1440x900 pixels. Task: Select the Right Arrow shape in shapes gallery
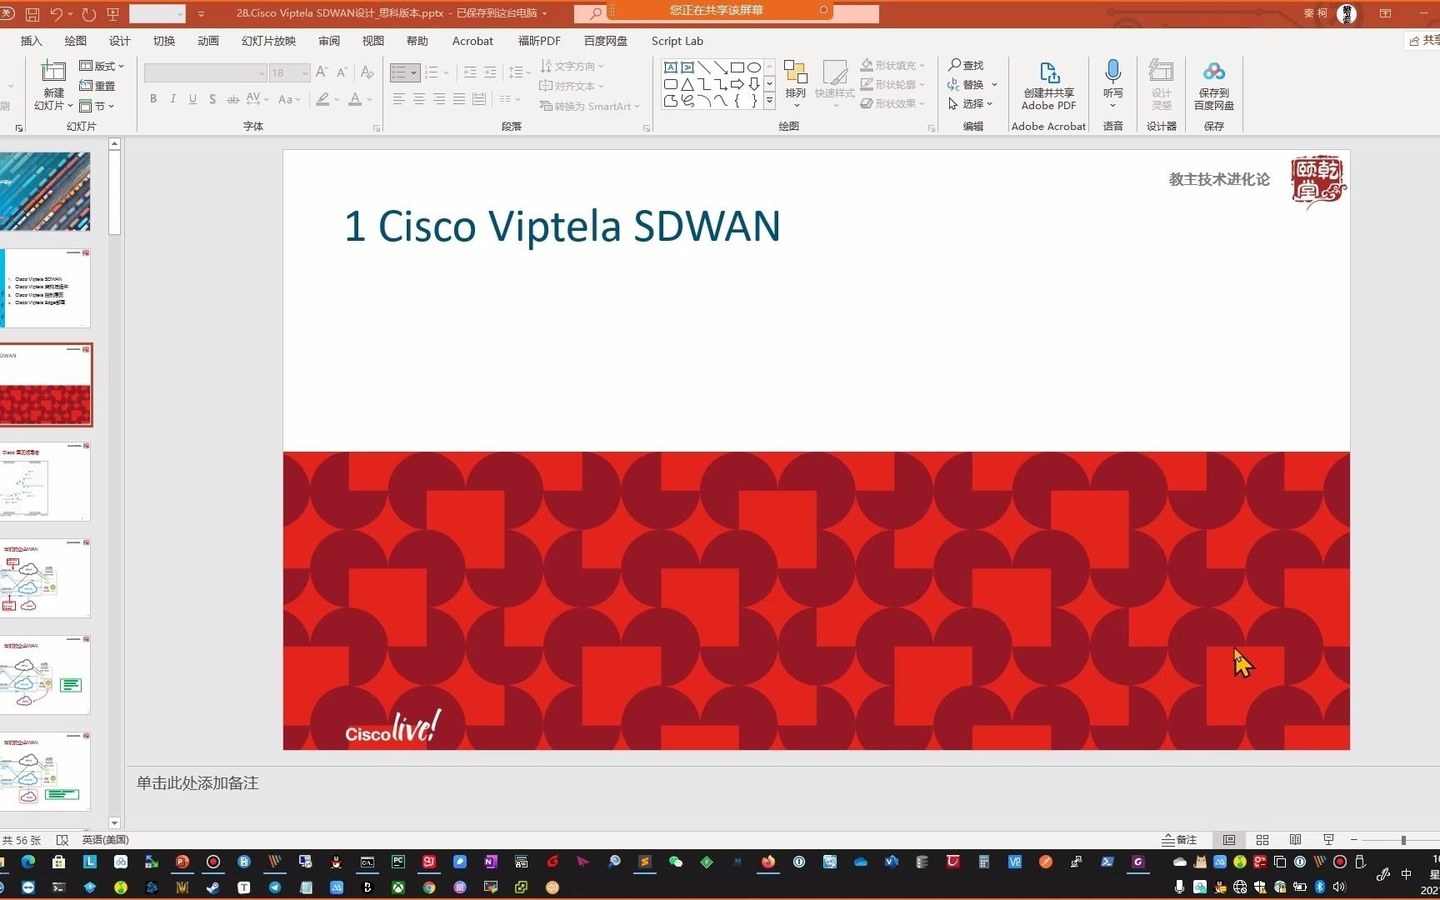click(737, 84)
